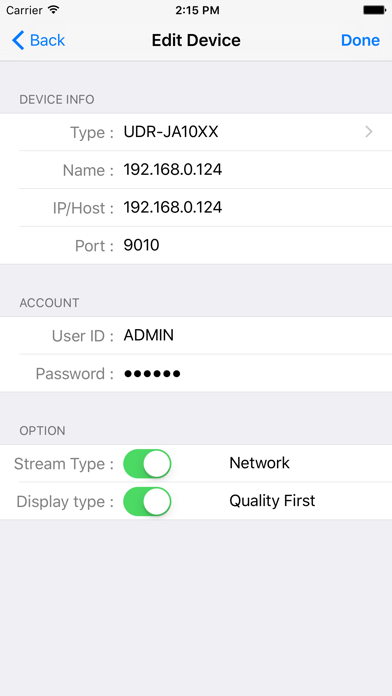Viewport: 392px width, 696px height.
Task: Tap the Quality First label
Action: 272,501
